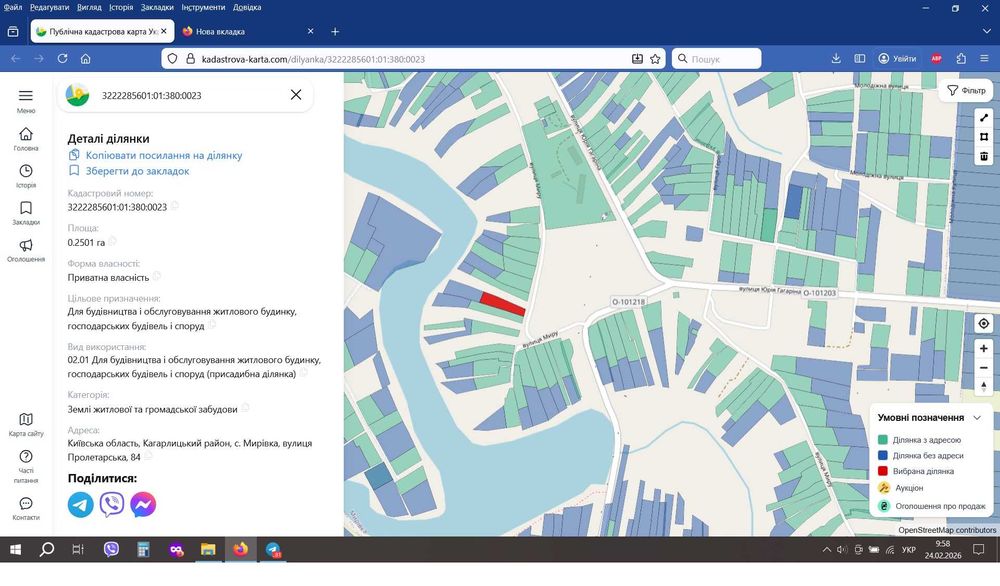Viewport: 1000px width, 586px height.
Task: Zoom in on the map
Action: [x=984, y=349]
